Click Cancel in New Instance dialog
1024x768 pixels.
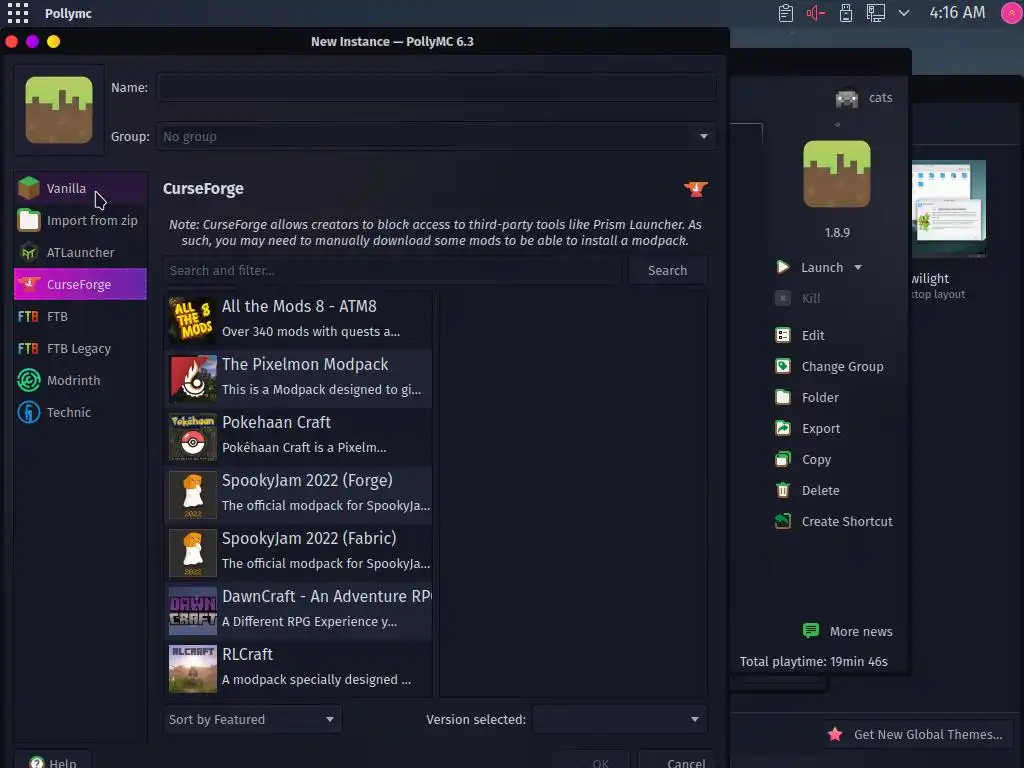(677, 761)
